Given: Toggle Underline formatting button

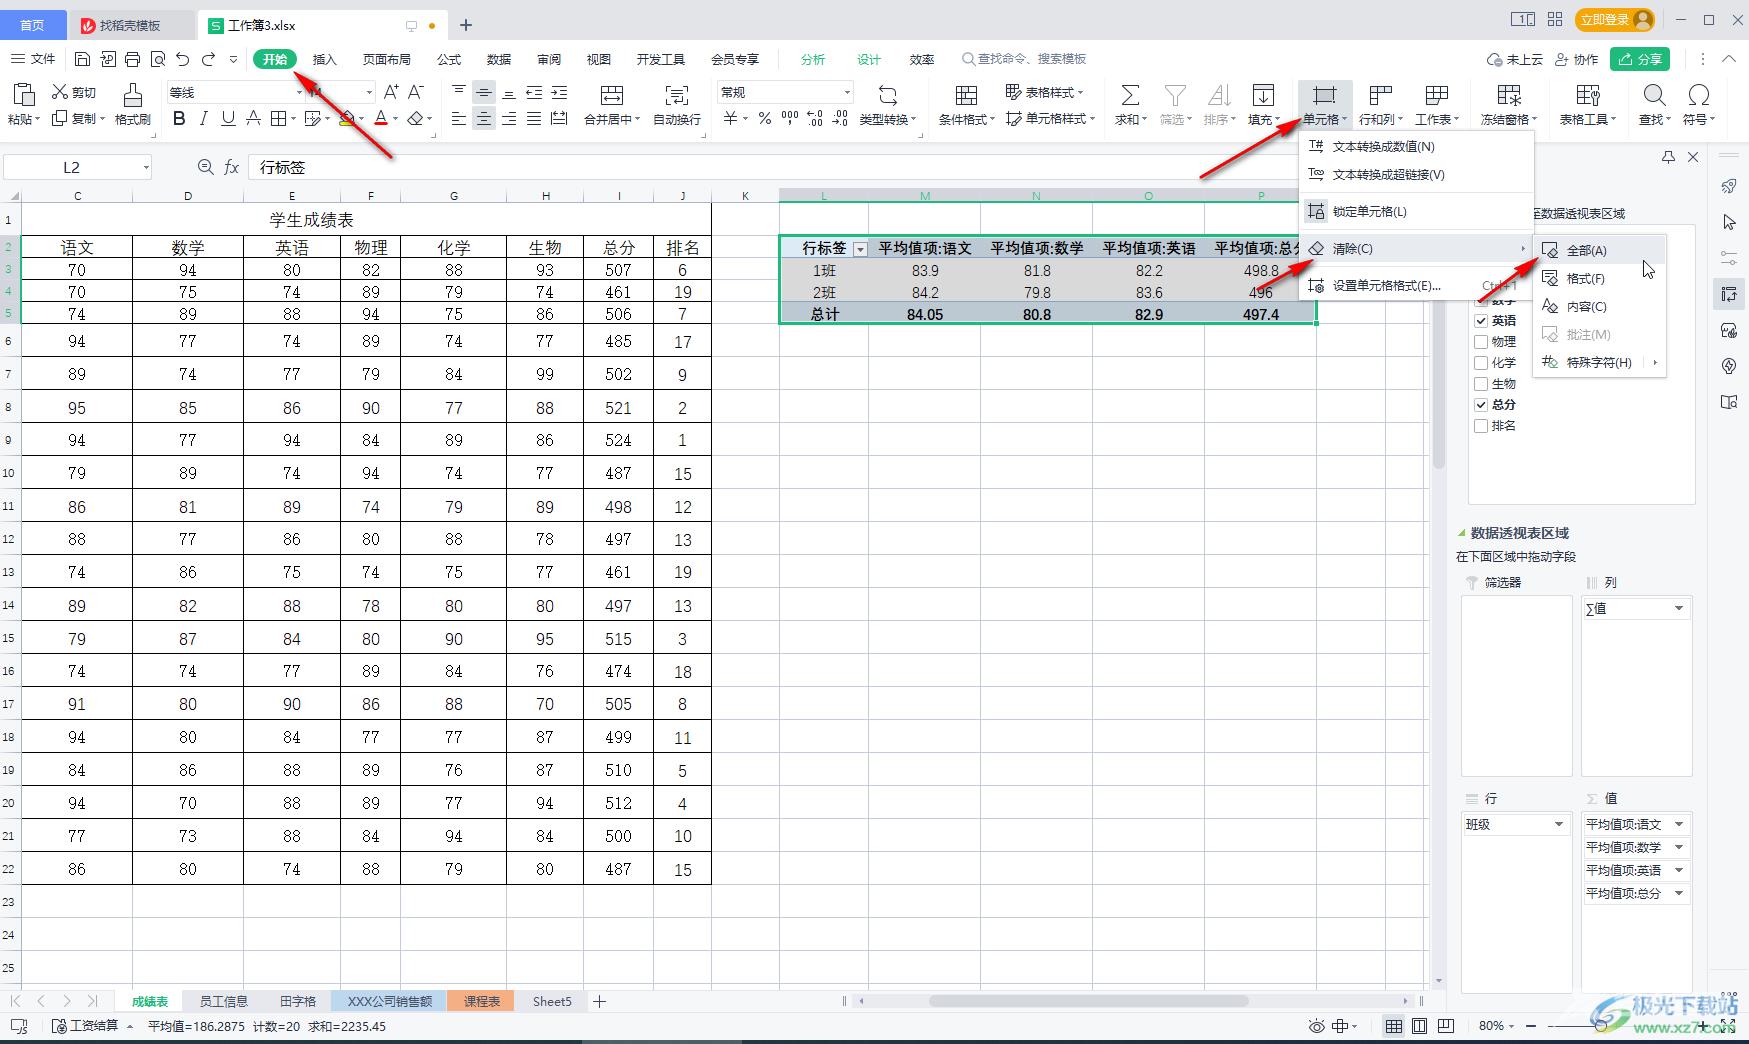Looking at the screenshot, I should coord(228,119).
